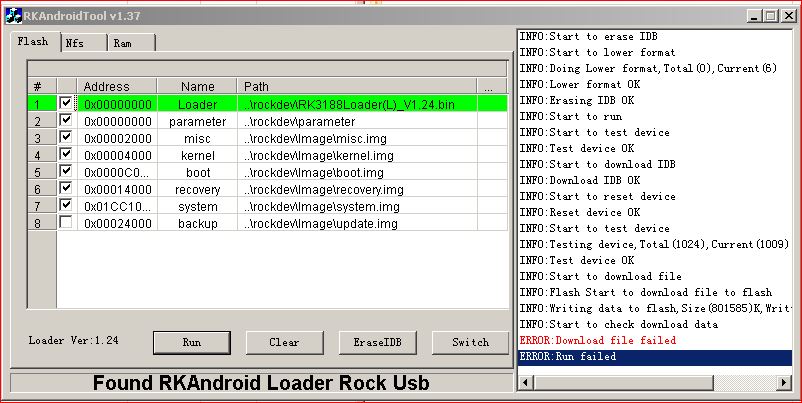Click the 0x00014000 address cell
Image resolution: width=802 pixels, height=403 pixels.
[x=118, y=190]
